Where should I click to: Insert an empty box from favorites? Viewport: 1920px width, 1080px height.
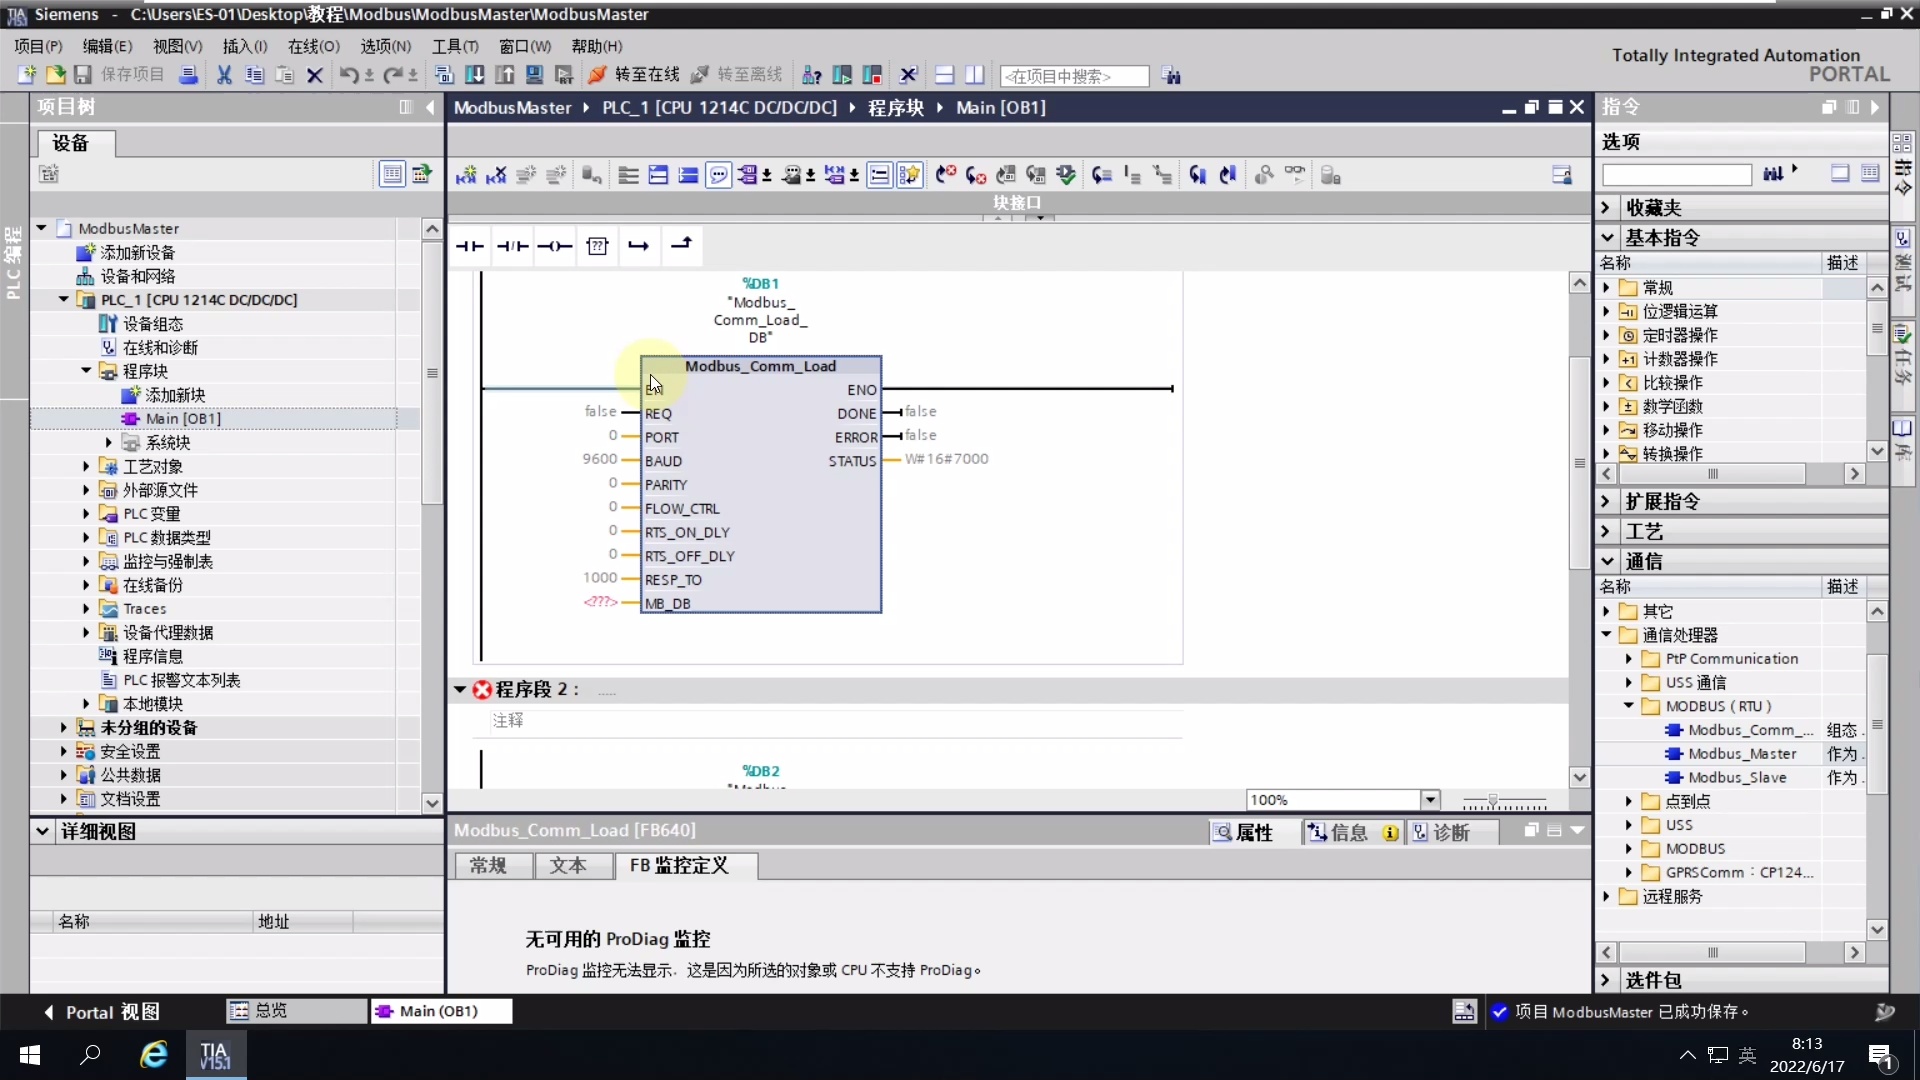pyautogui.click(x=598, y=246)
